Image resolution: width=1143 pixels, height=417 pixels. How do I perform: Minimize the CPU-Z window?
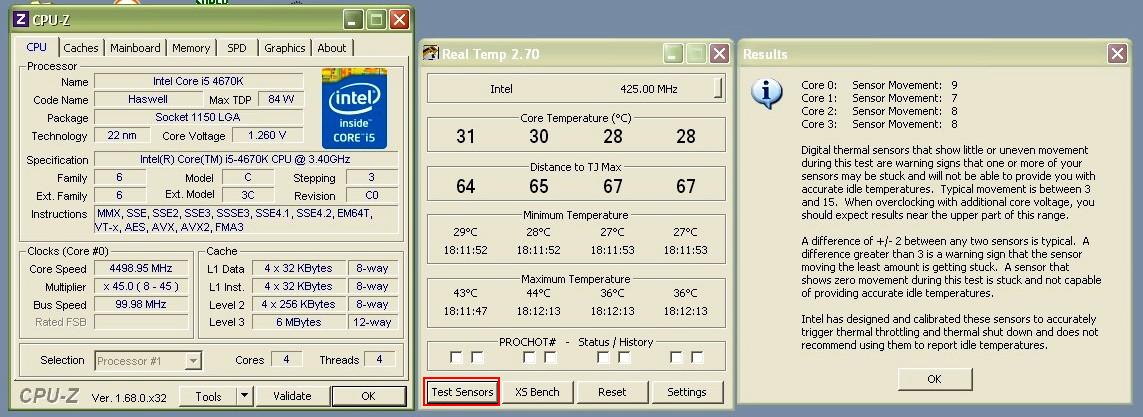pyautogui.click(x=354, y=19)
